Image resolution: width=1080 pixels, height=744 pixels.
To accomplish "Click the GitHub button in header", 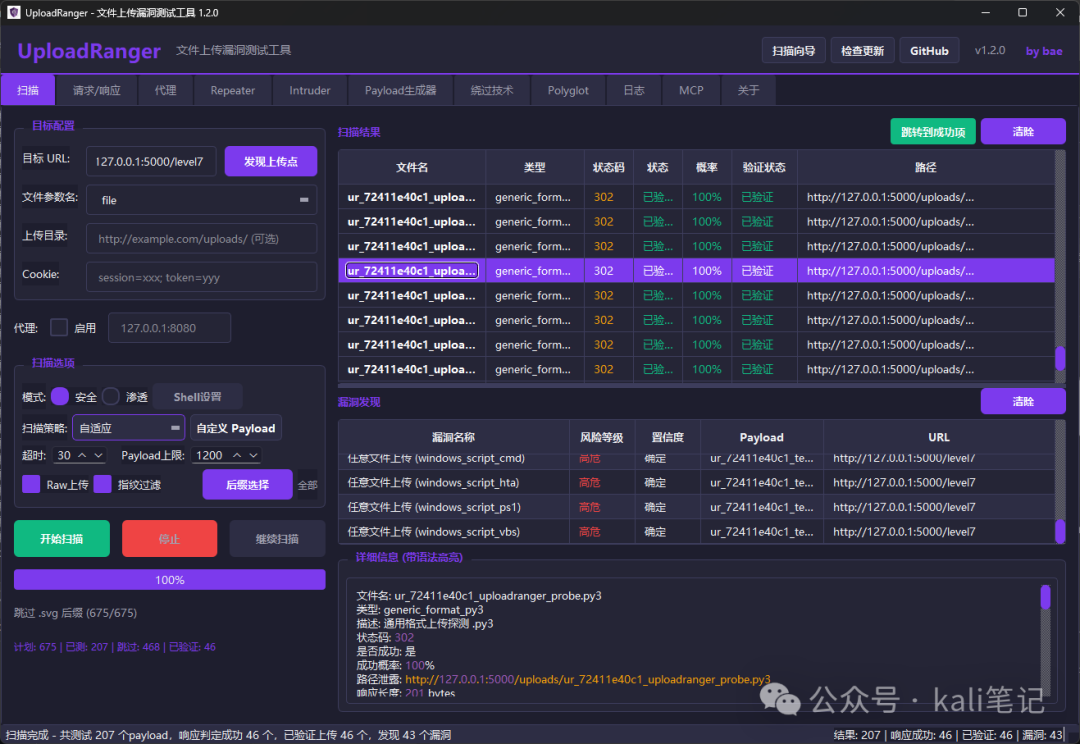I will pos(929,50).
